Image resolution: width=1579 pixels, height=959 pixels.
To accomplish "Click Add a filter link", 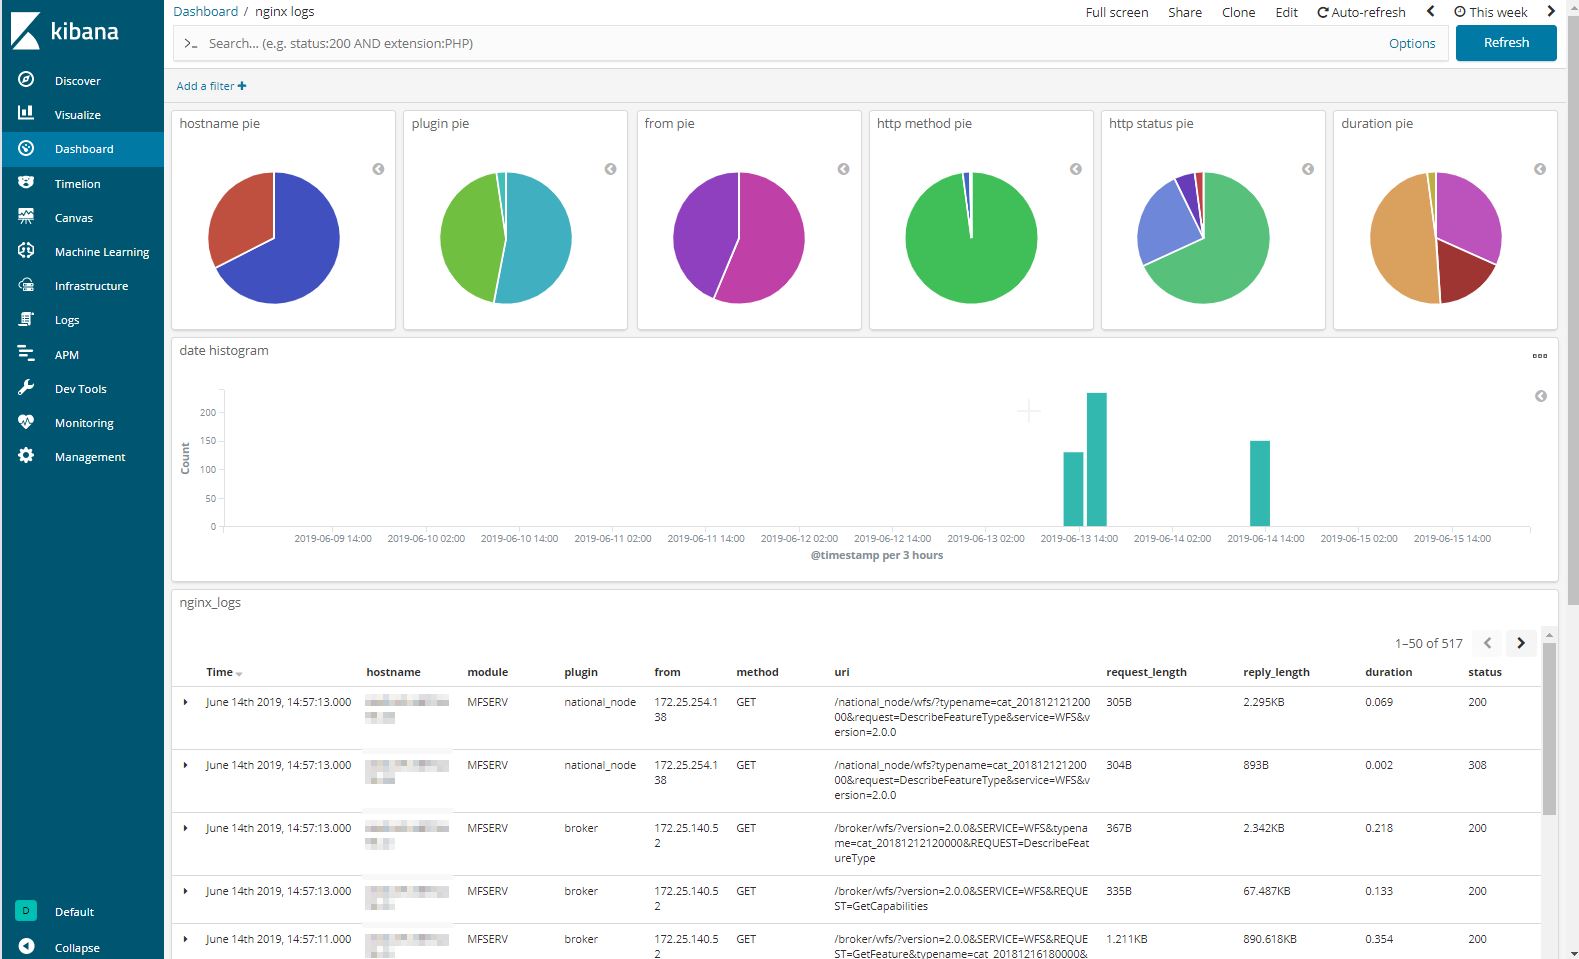I will (211, 86).
